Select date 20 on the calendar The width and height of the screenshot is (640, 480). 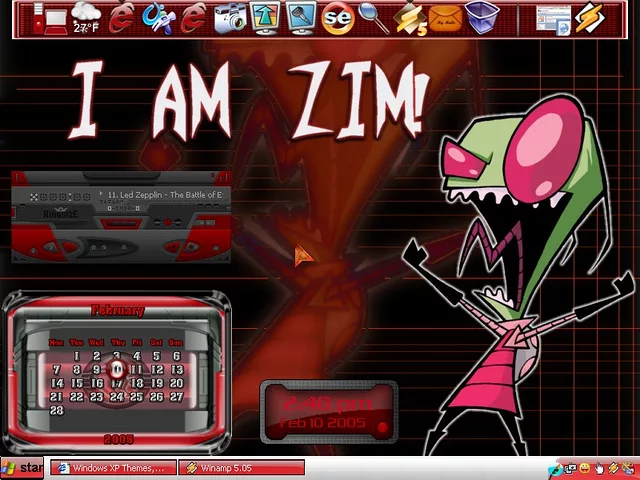tap(176, 383)
